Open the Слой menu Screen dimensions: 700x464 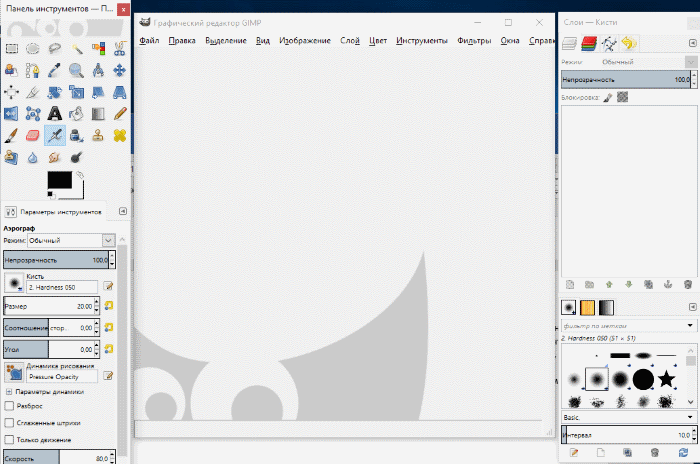(350, 41)
